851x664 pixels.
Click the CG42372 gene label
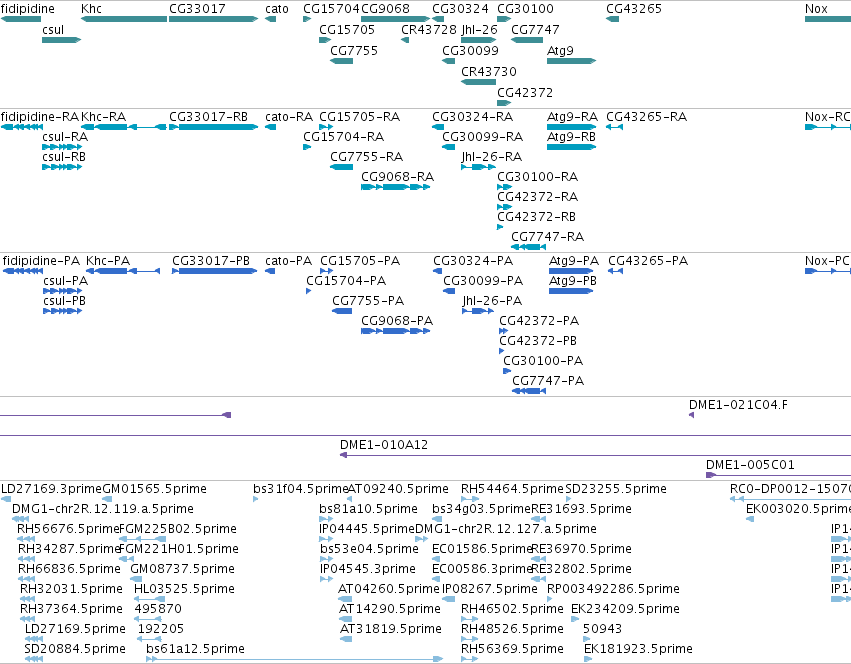[x=525, y=93]
